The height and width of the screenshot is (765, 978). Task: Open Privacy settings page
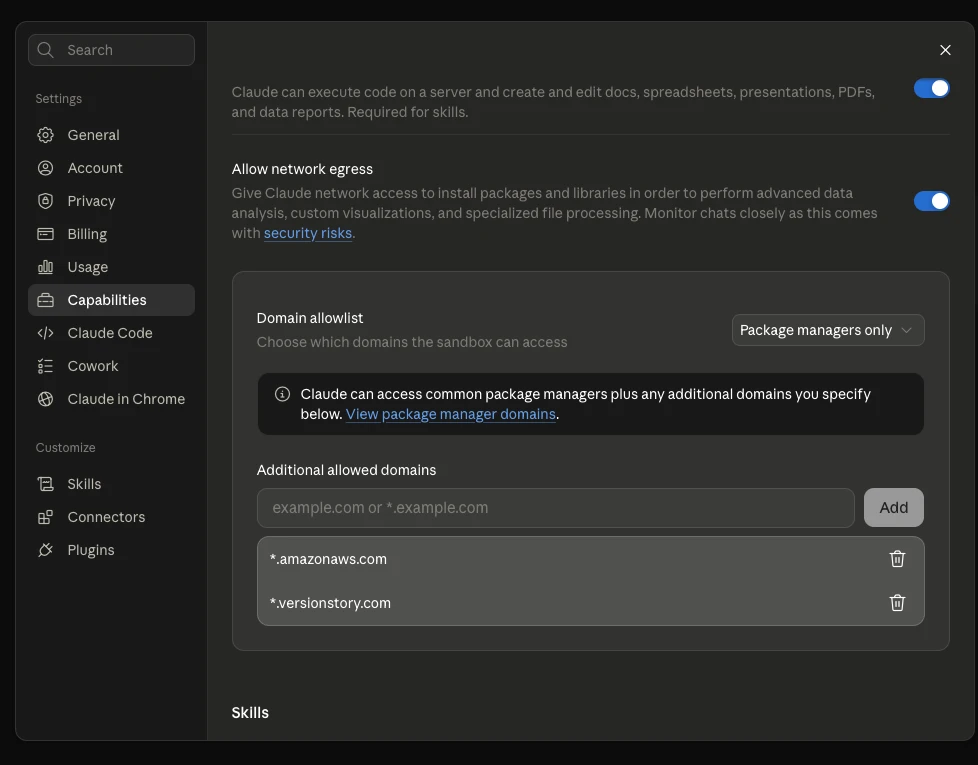point(111,201)
